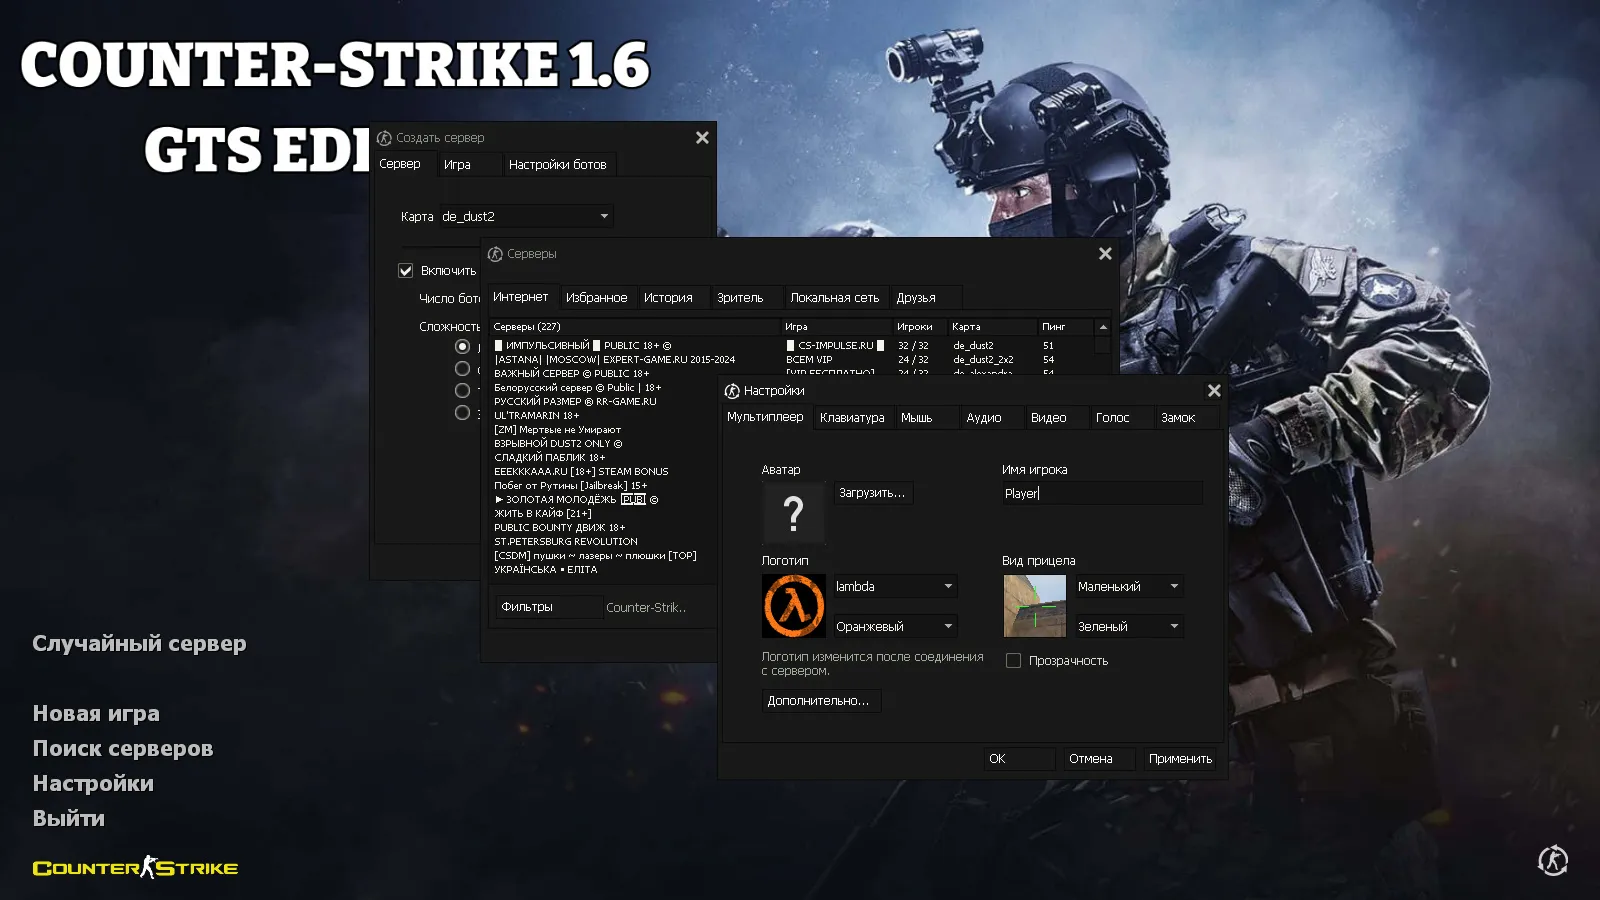Click the orange lambda logo preview
The width and height of the screenshot is (1600, 900).
(793, 606)
